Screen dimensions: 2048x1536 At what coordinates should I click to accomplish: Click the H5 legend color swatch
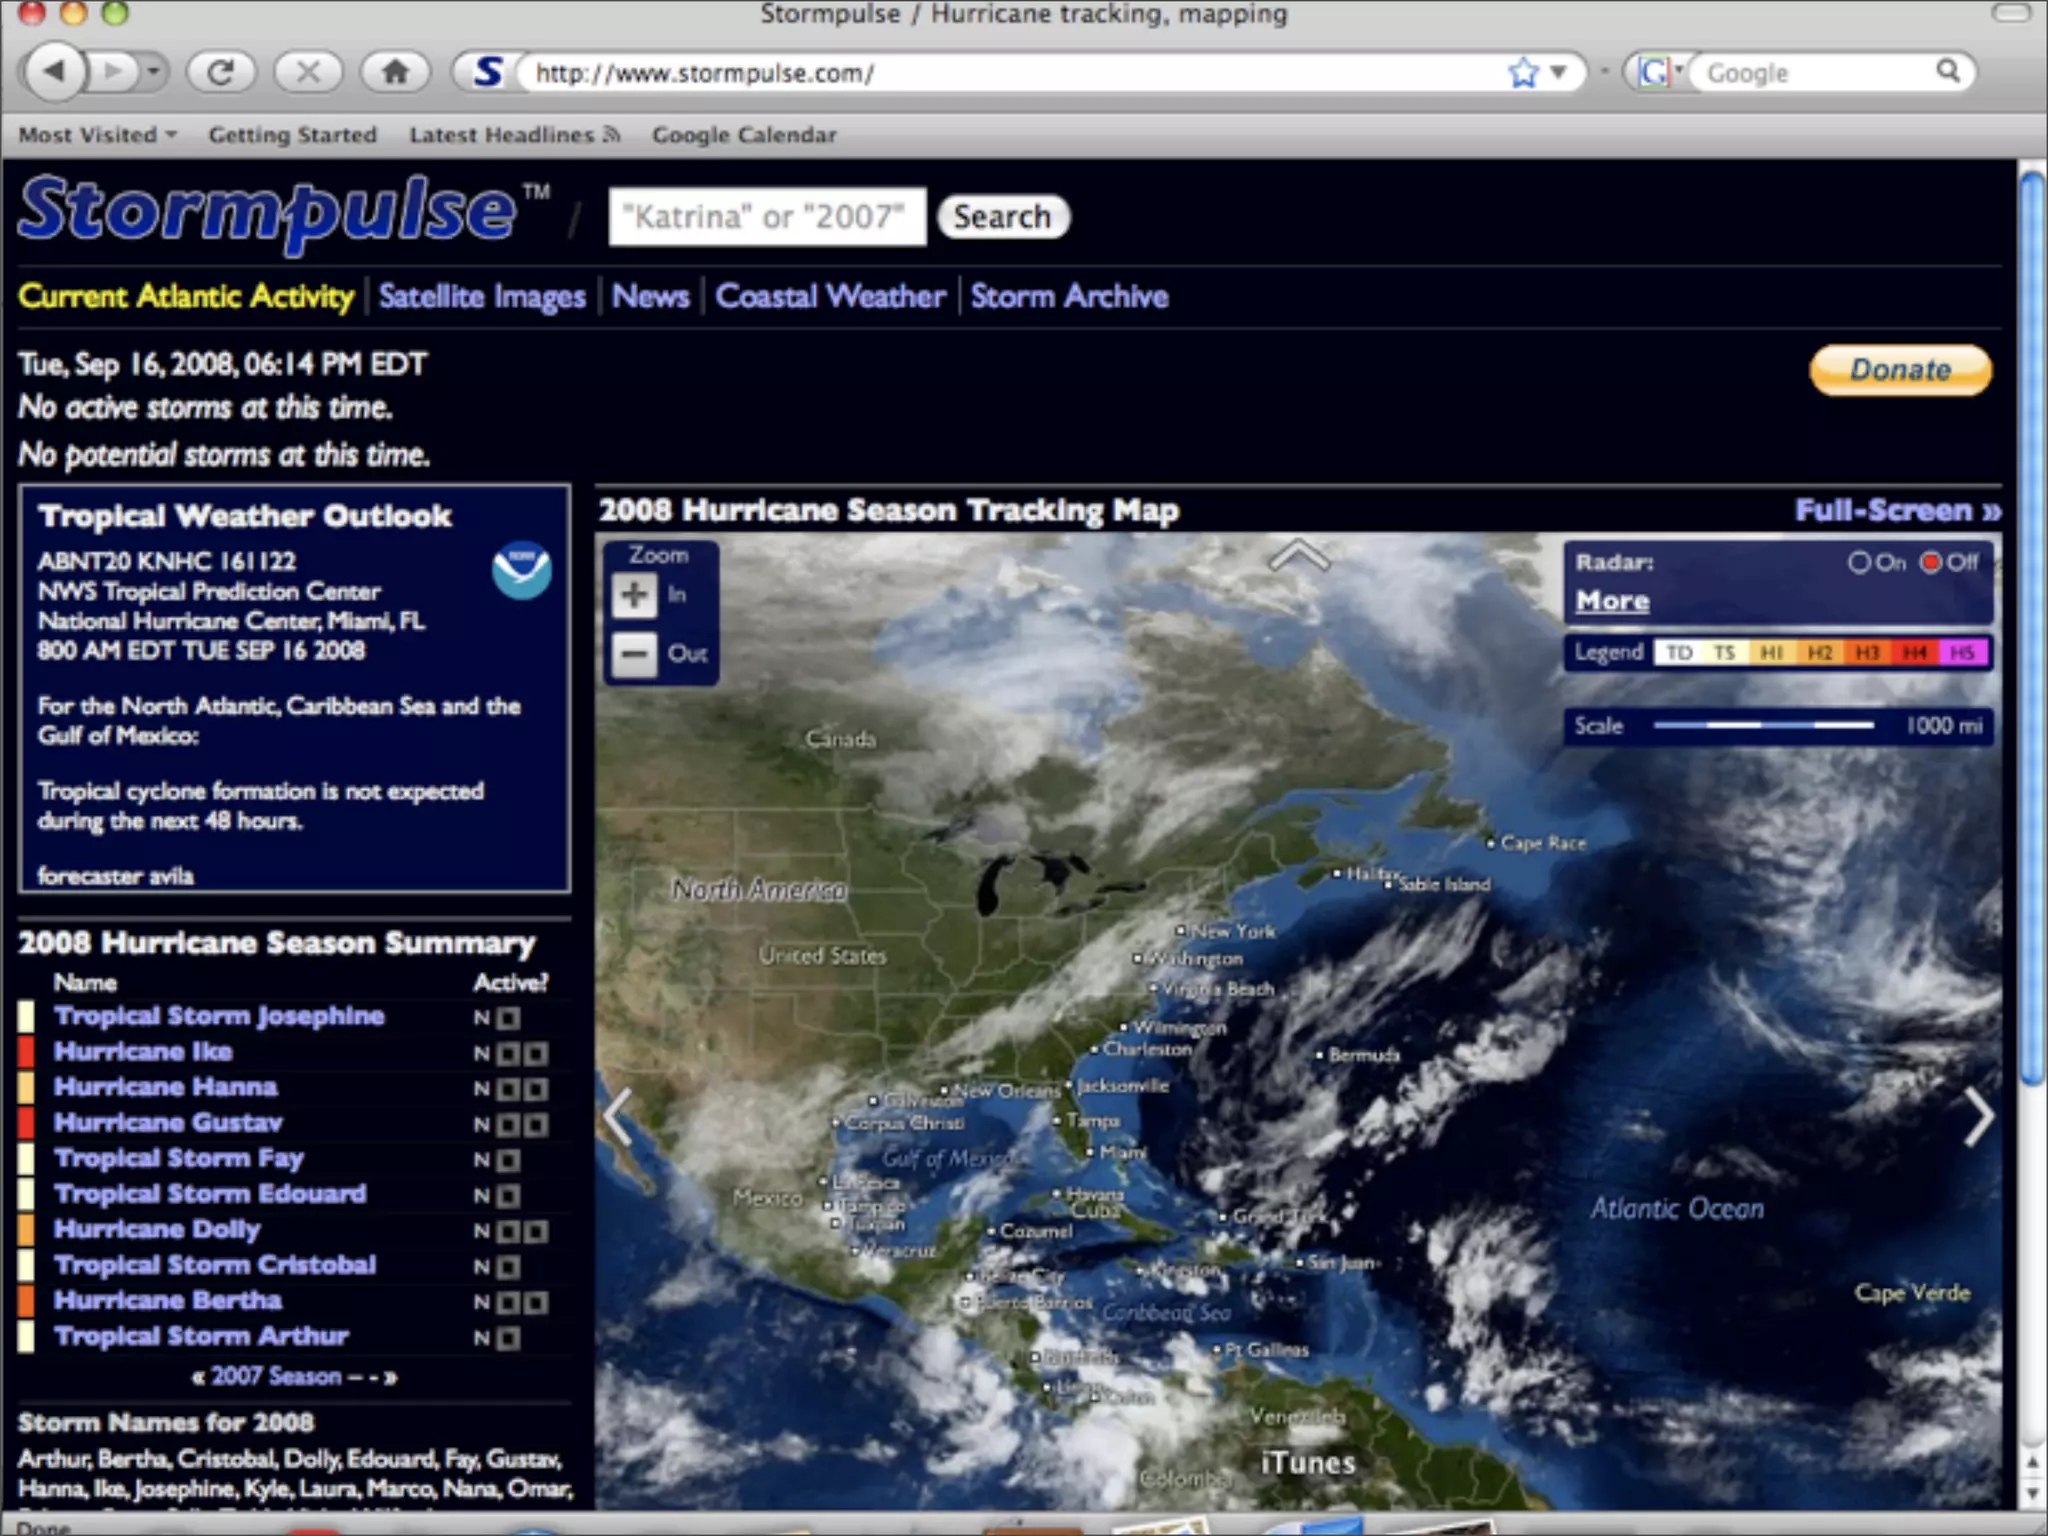(x=1963, y=653)
